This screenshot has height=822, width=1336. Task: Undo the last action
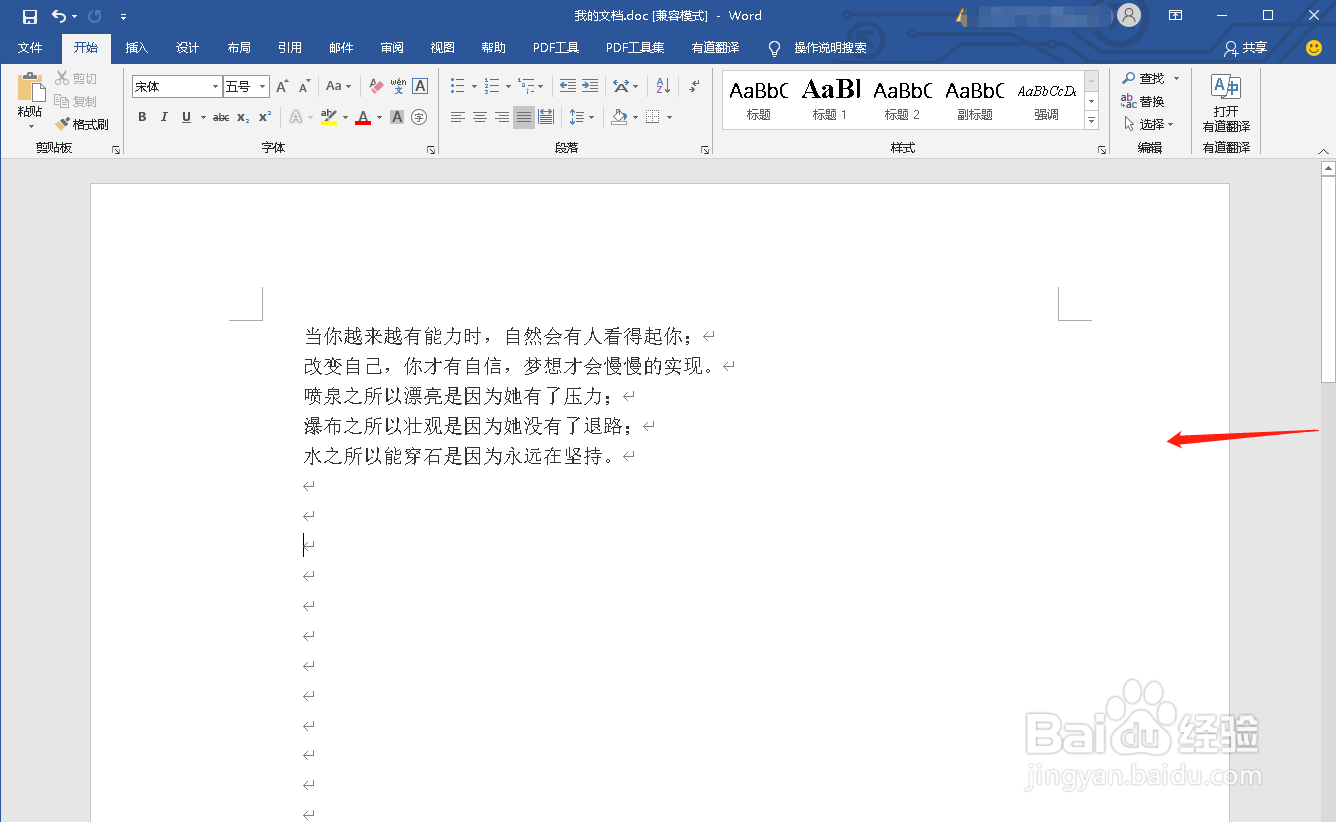coord(58,16)
